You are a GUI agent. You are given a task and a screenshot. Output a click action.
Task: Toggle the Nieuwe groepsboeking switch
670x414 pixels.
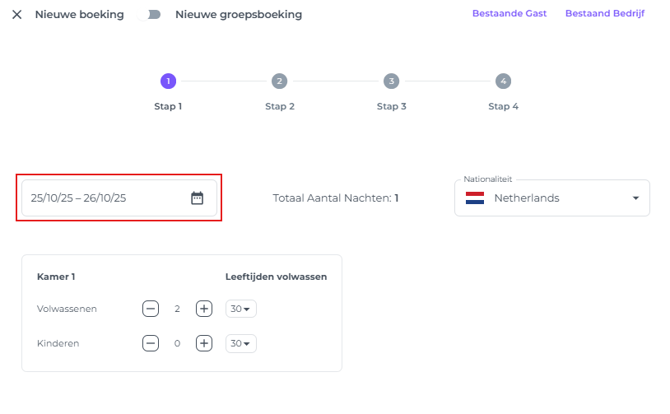tap(154, 15)
